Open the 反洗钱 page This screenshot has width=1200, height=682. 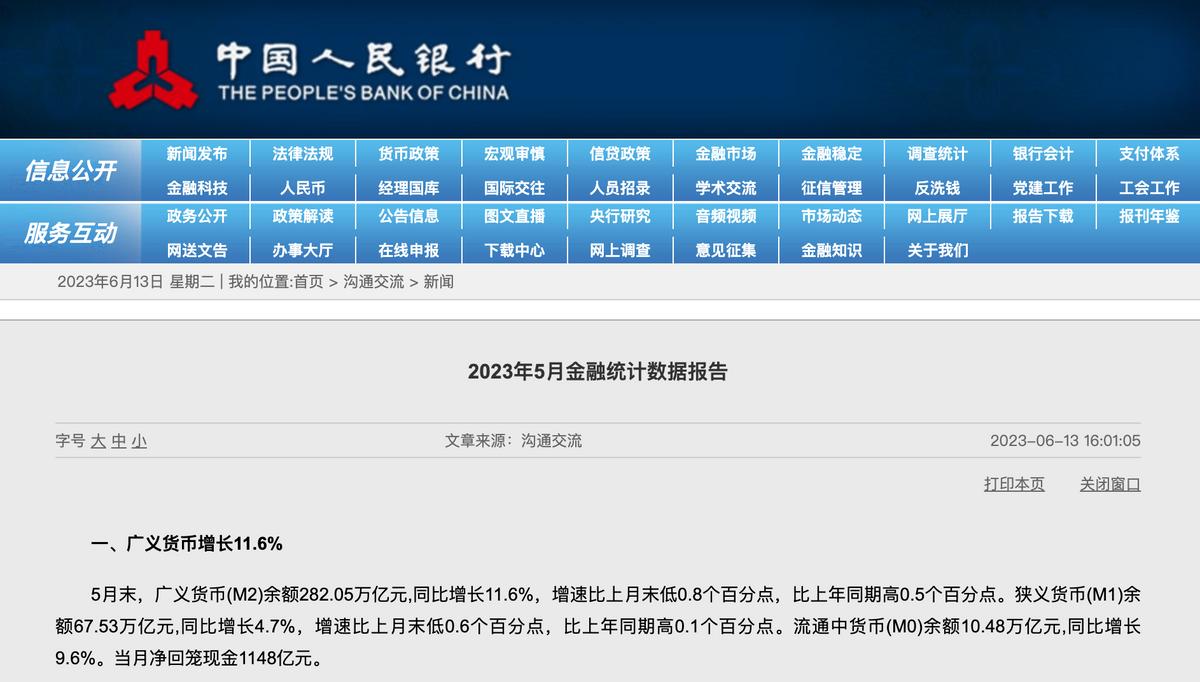(x=938, y=187)
